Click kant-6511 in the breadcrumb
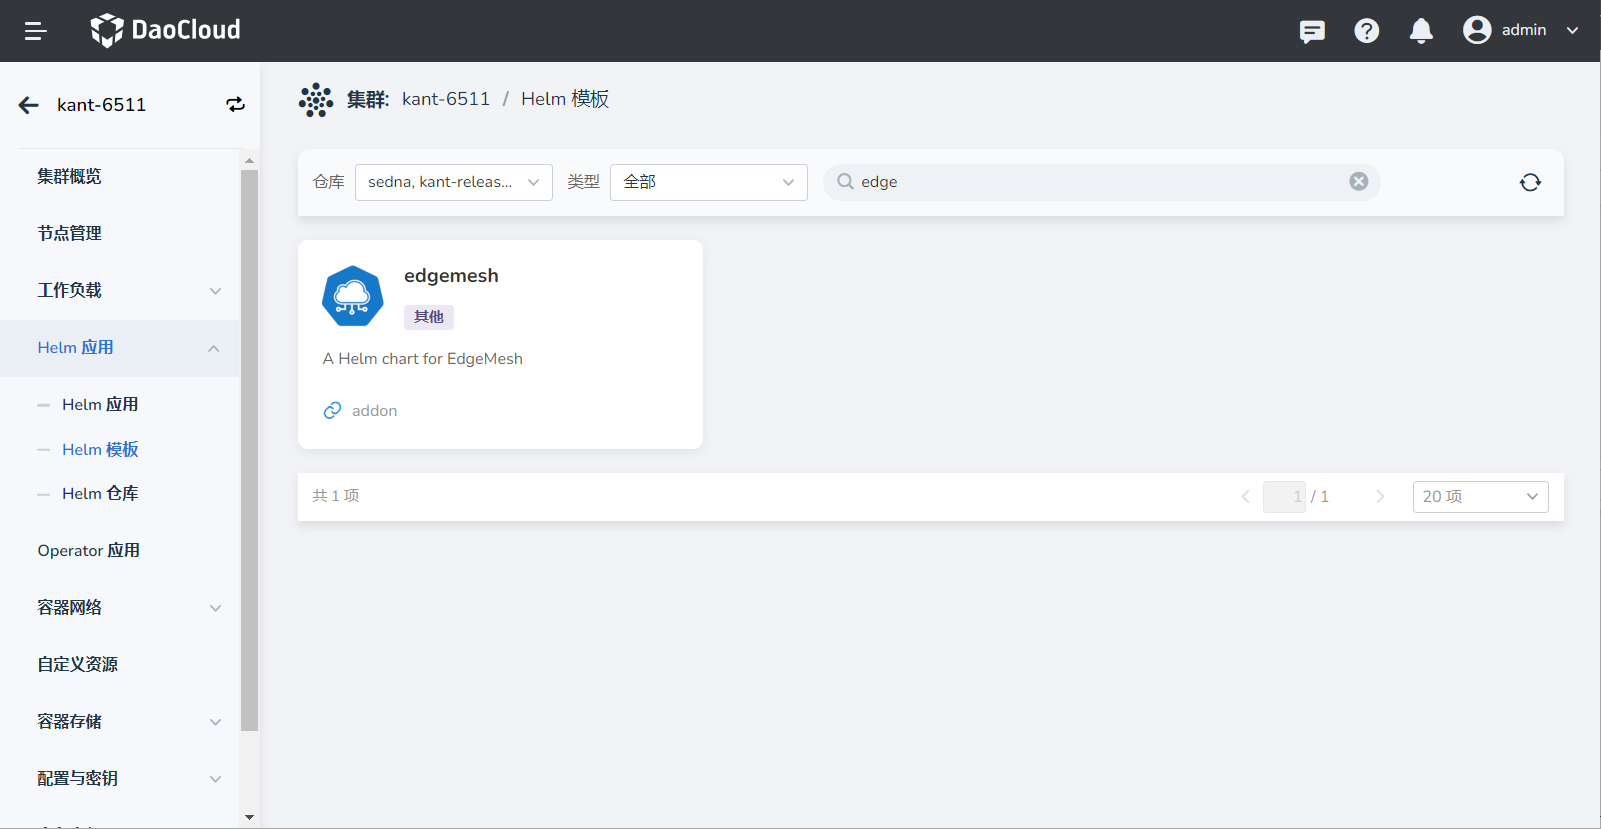The image size is (1601, 829). (446, 99)
